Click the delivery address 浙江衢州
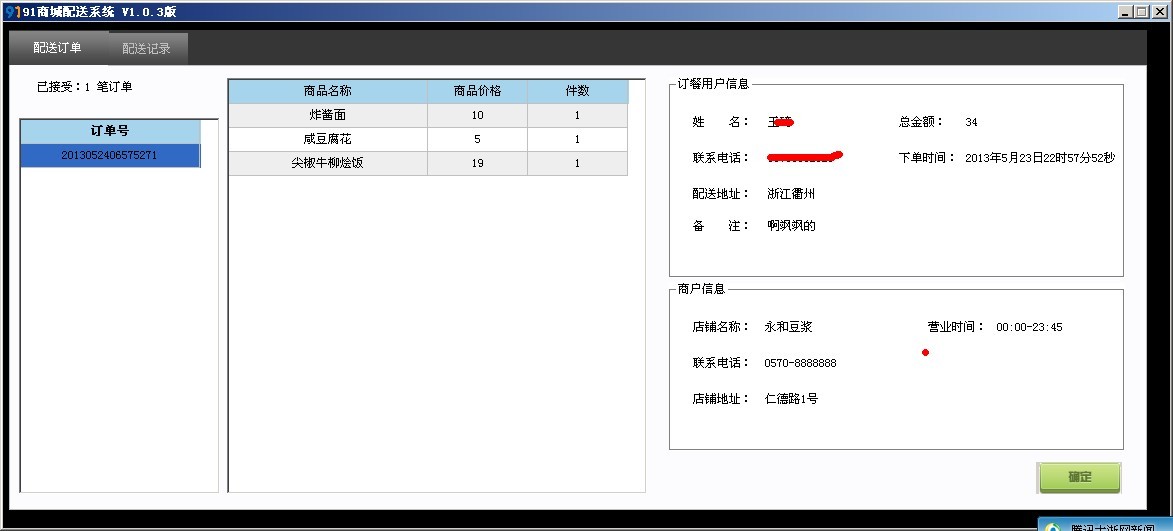 (791, 194)
